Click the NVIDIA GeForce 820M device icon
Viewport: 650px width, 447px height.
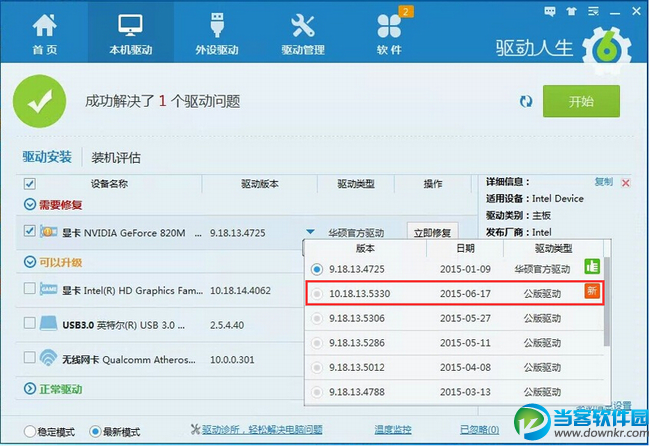pyautogui.click(x=49, y=232)
